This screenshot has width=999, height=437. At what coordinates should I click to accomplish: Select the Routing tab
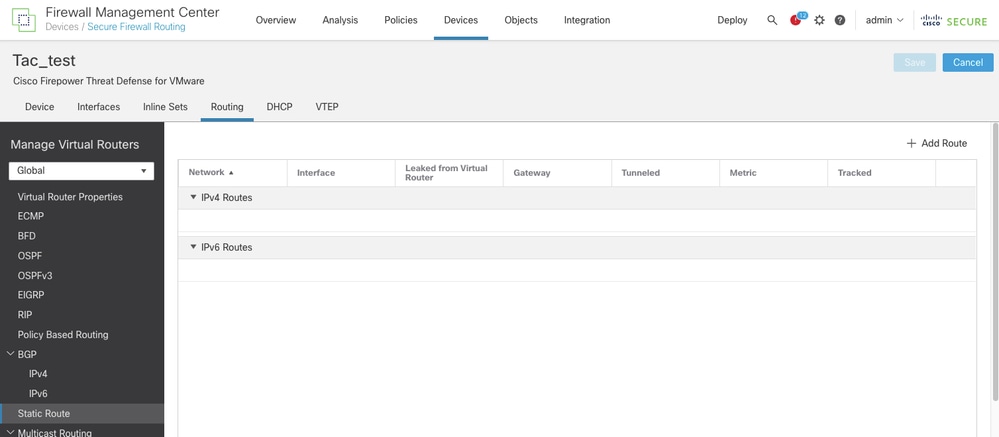click(227, 107)
